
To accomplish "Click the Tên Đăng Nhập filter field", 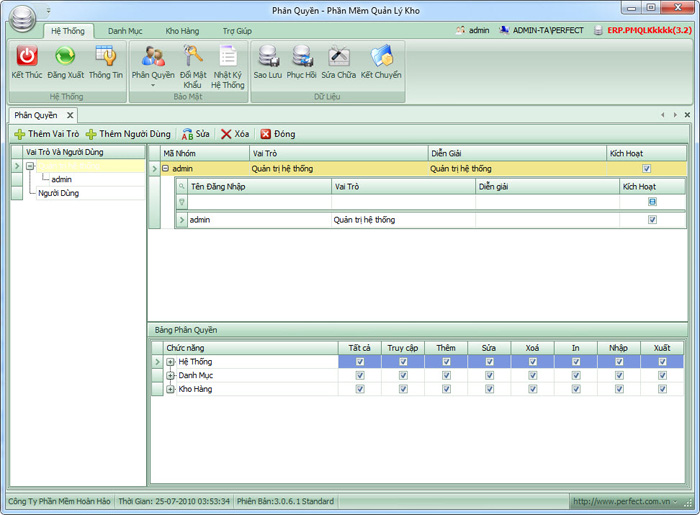I will tap(260, 202).
